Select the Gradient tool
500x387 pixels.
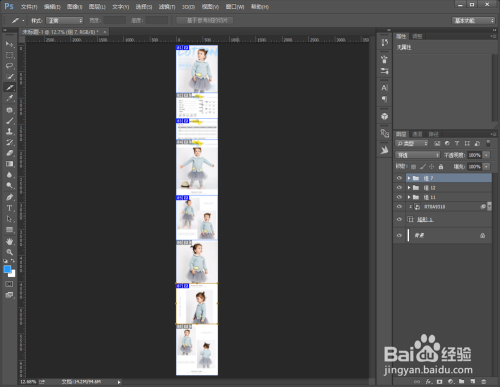point(9,164)
